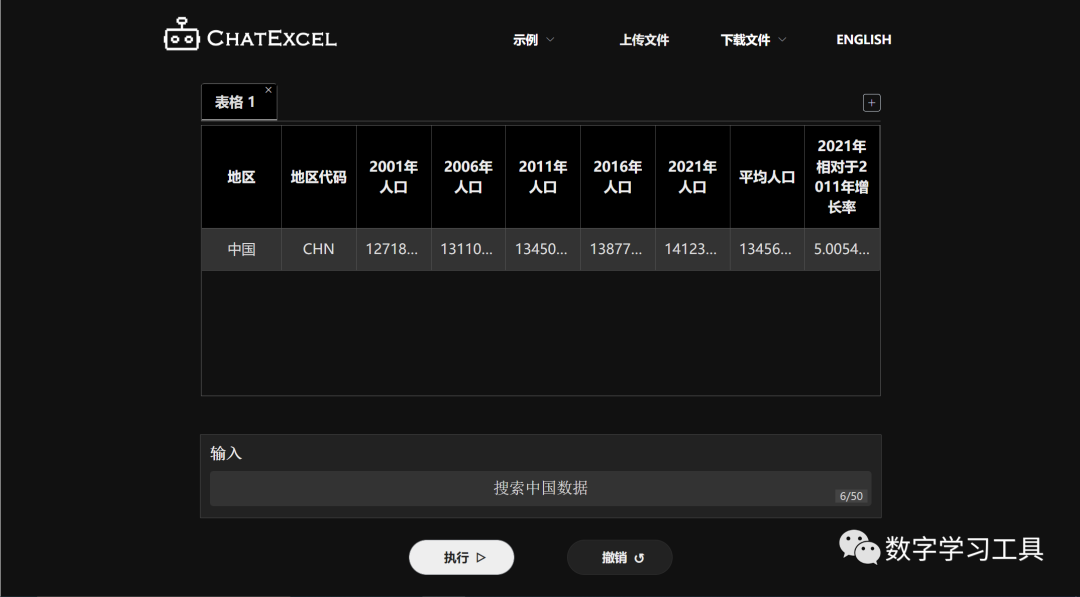Image resolution: width=1080 pixels, height=597 pixels.
Task: Open the 下载文件 dropdown menu
Action: coord(753,40)
